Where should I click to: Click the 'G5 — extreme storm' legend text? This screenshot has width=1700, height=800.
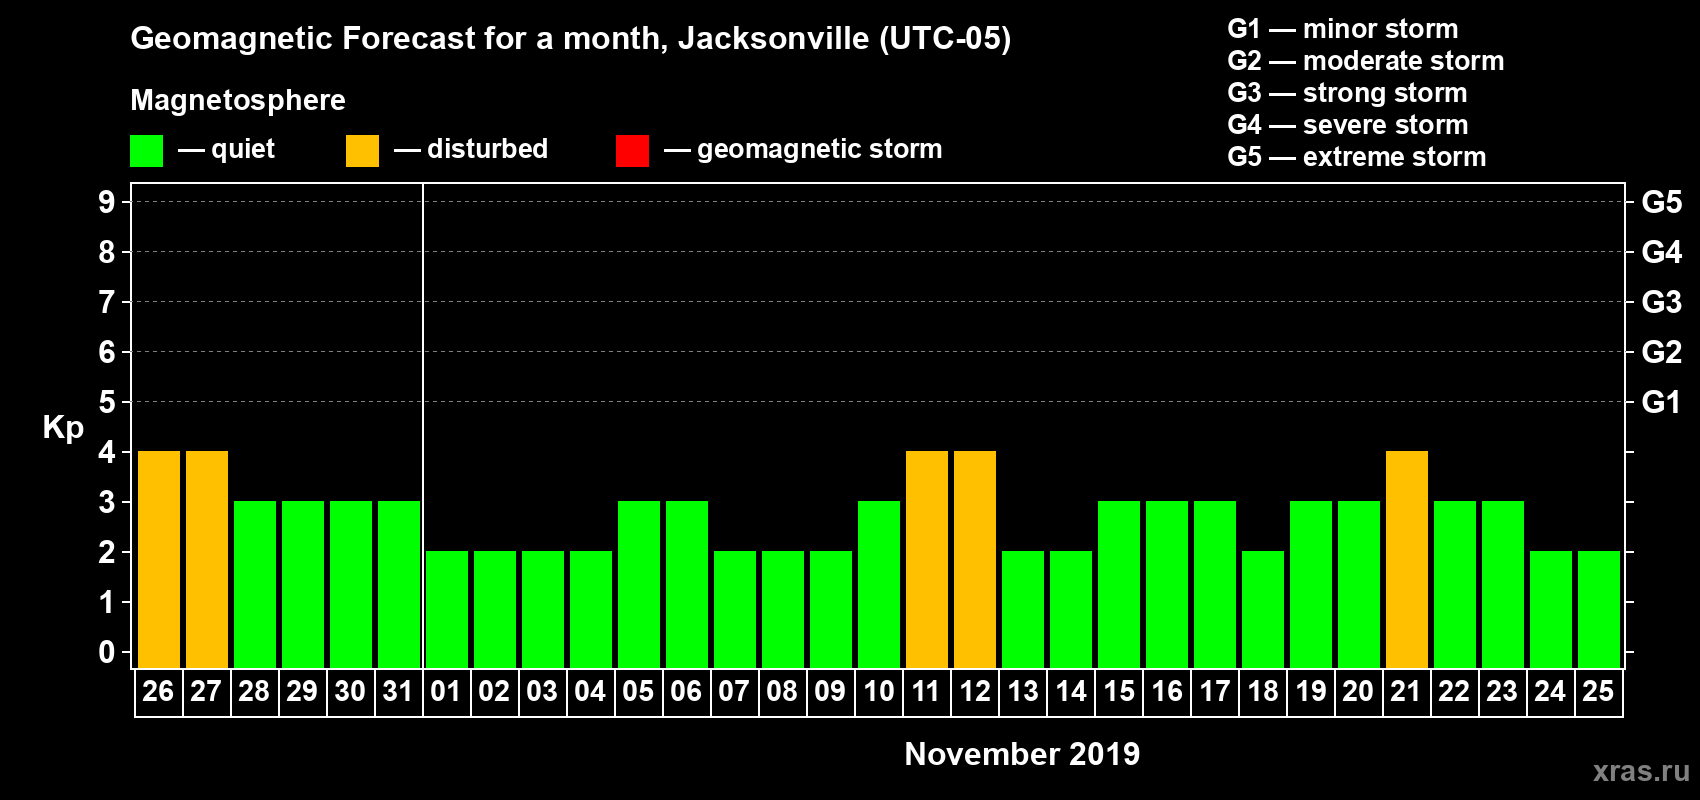(1357, 157)
